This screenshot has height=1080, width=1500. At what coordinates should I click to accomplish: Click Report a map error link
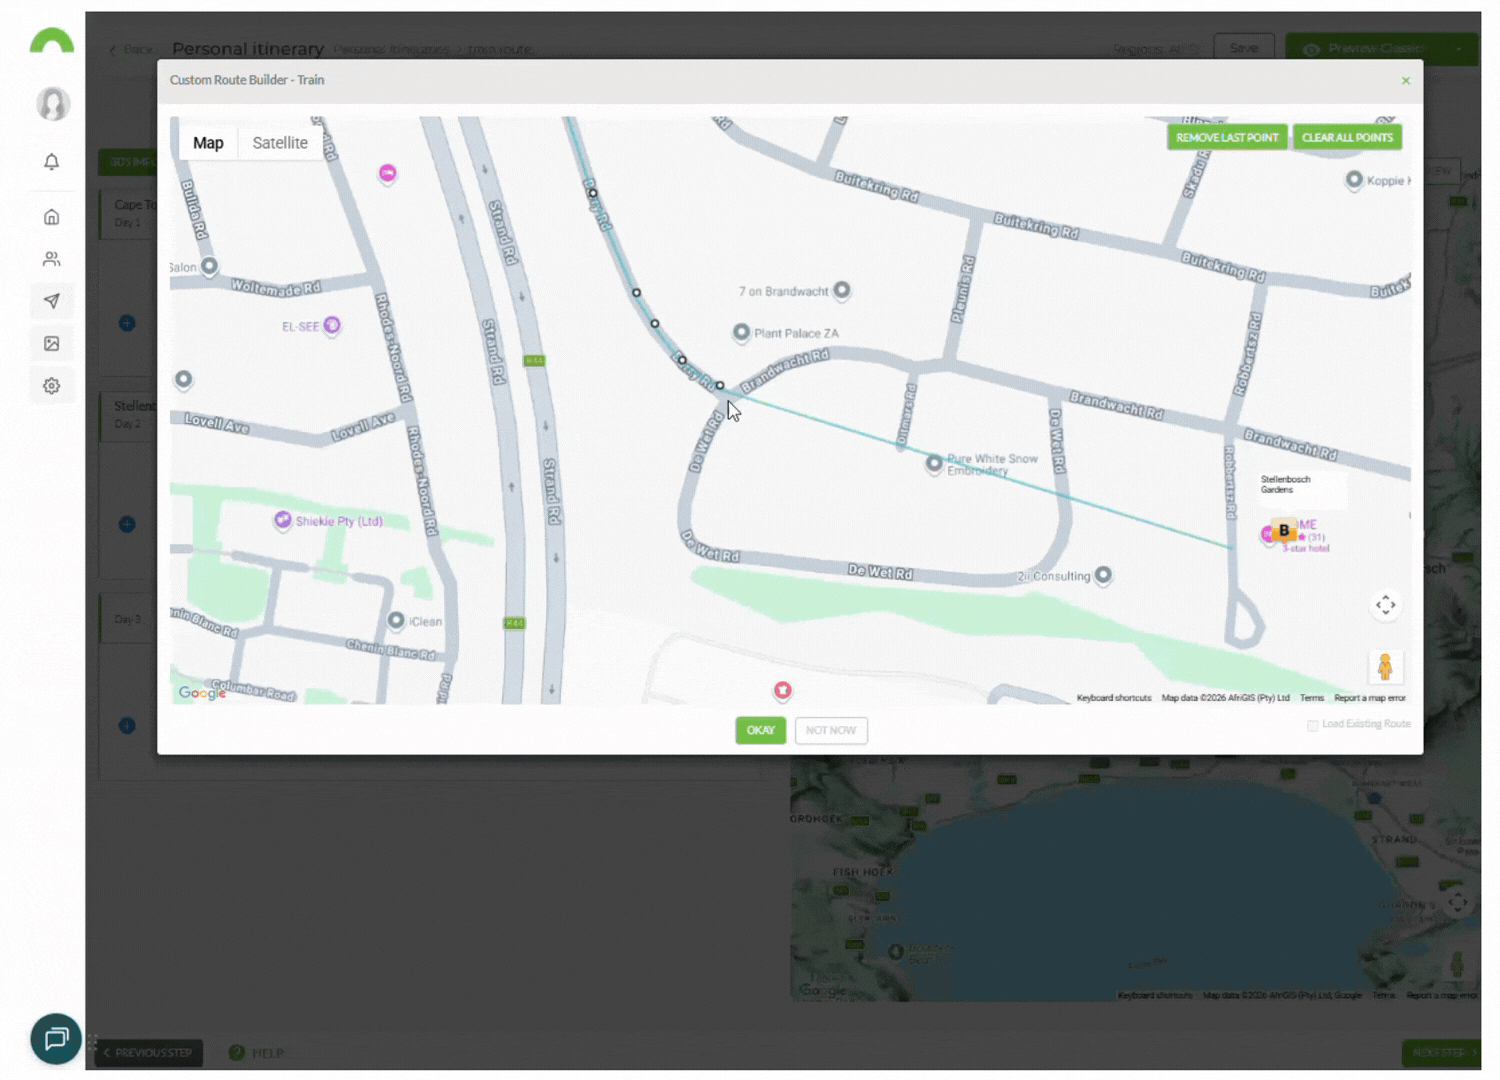[x=1370, y=698]
